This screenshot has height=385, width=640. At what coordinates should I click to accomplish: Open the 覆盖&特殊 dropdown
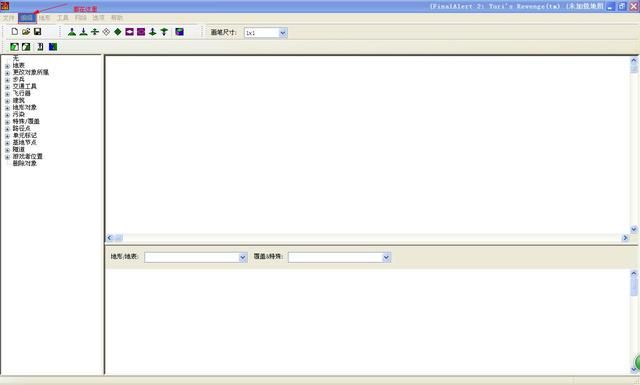(x=386, y=257)
